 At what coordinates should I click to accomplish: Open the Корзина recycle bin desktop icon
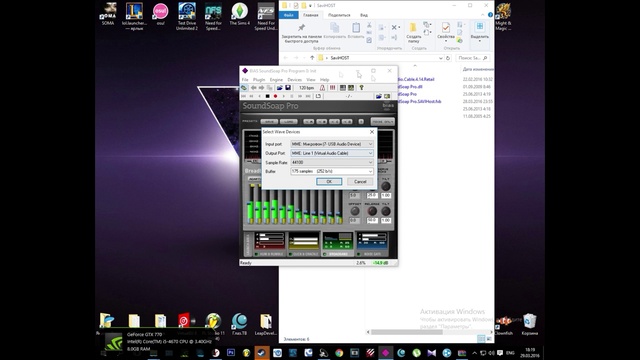(x=529, y=324)
